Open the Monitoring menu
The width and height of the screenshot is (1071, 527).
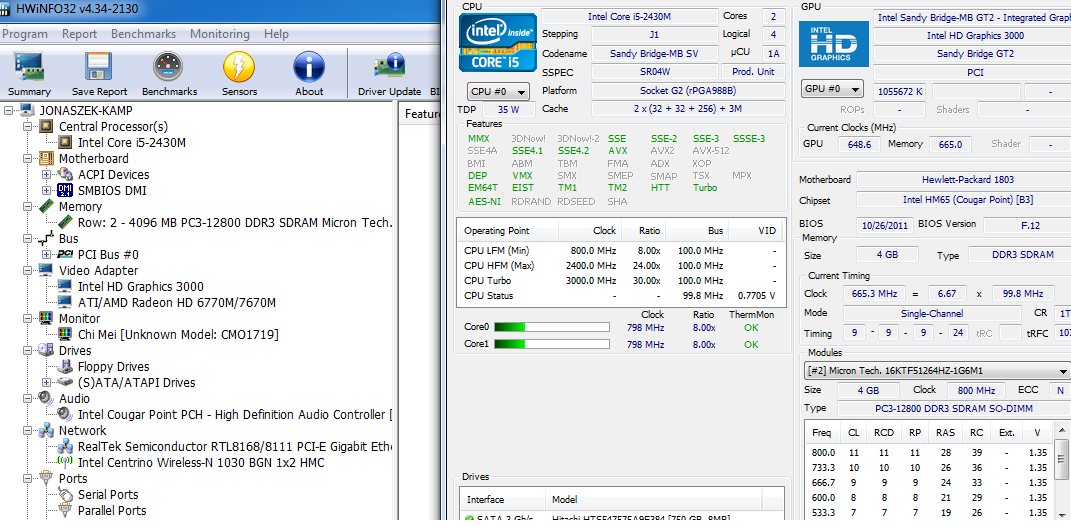219,33
